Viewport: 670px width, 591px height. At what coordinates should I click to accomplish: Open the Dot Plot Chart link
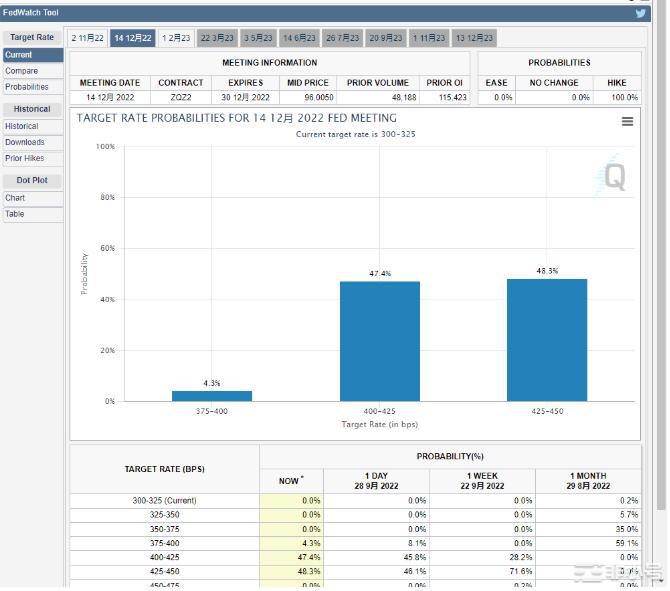[15, 198]
